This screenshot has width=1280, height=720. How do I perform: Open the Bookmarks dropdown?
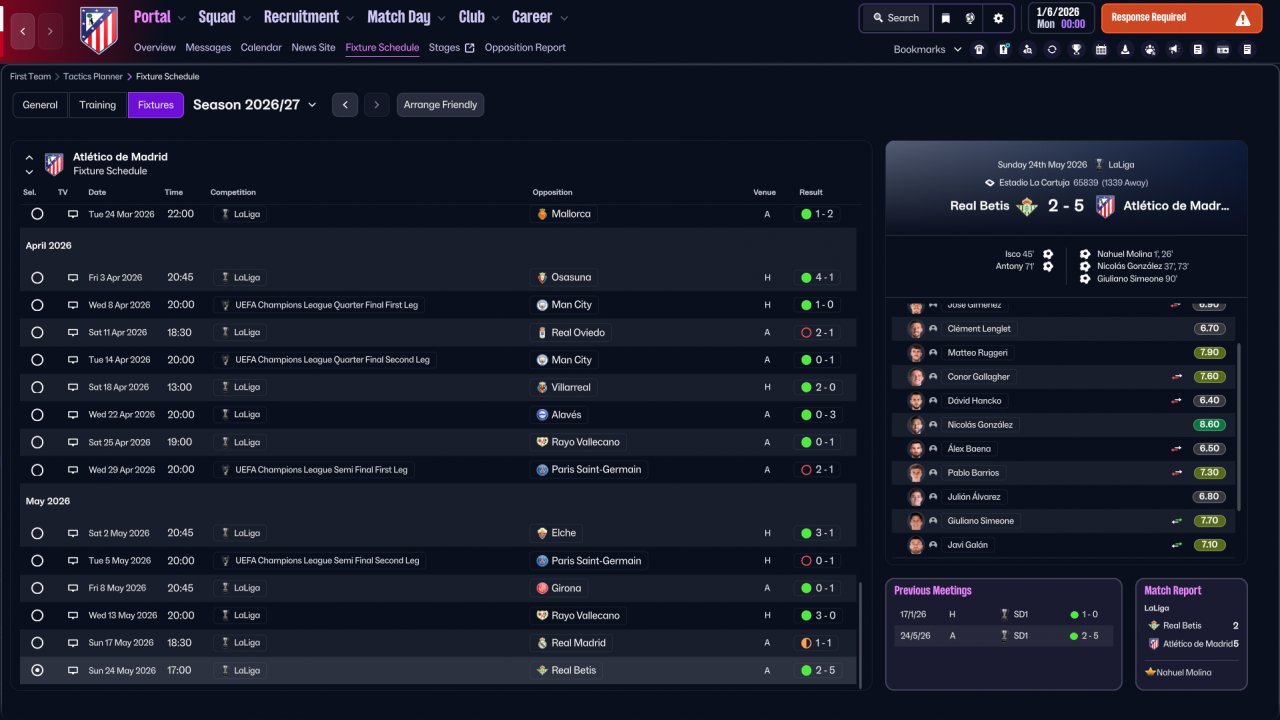pyautogui.click(x=927, y=49)
